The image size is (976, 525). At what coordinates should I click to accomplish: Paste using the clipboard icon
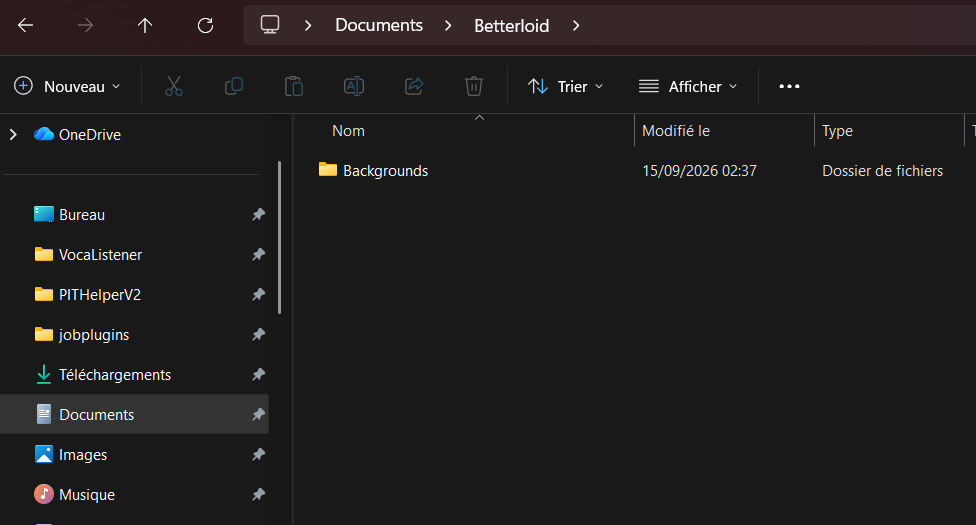click(x=294, y=86)
